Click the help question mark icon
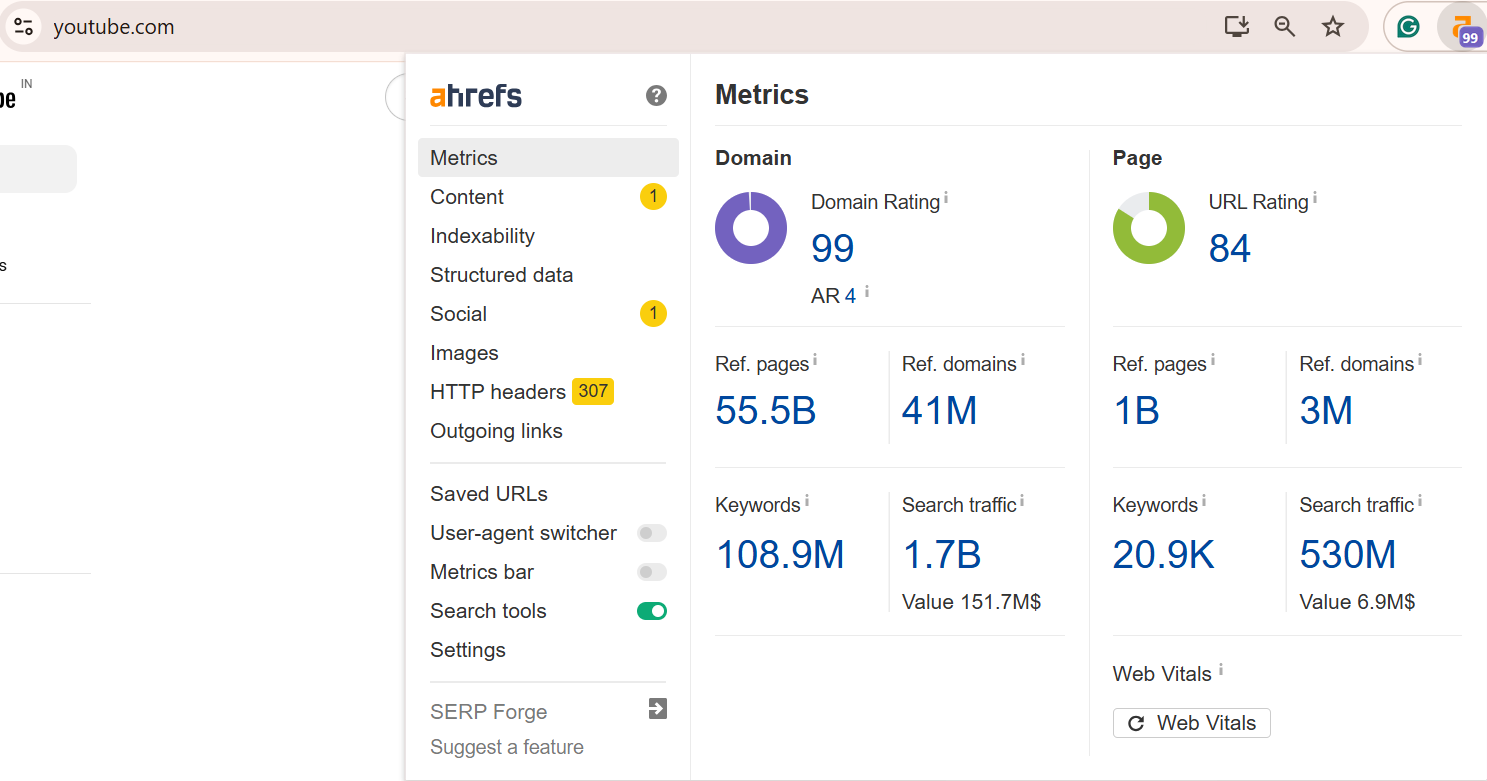 coord(656,96)
